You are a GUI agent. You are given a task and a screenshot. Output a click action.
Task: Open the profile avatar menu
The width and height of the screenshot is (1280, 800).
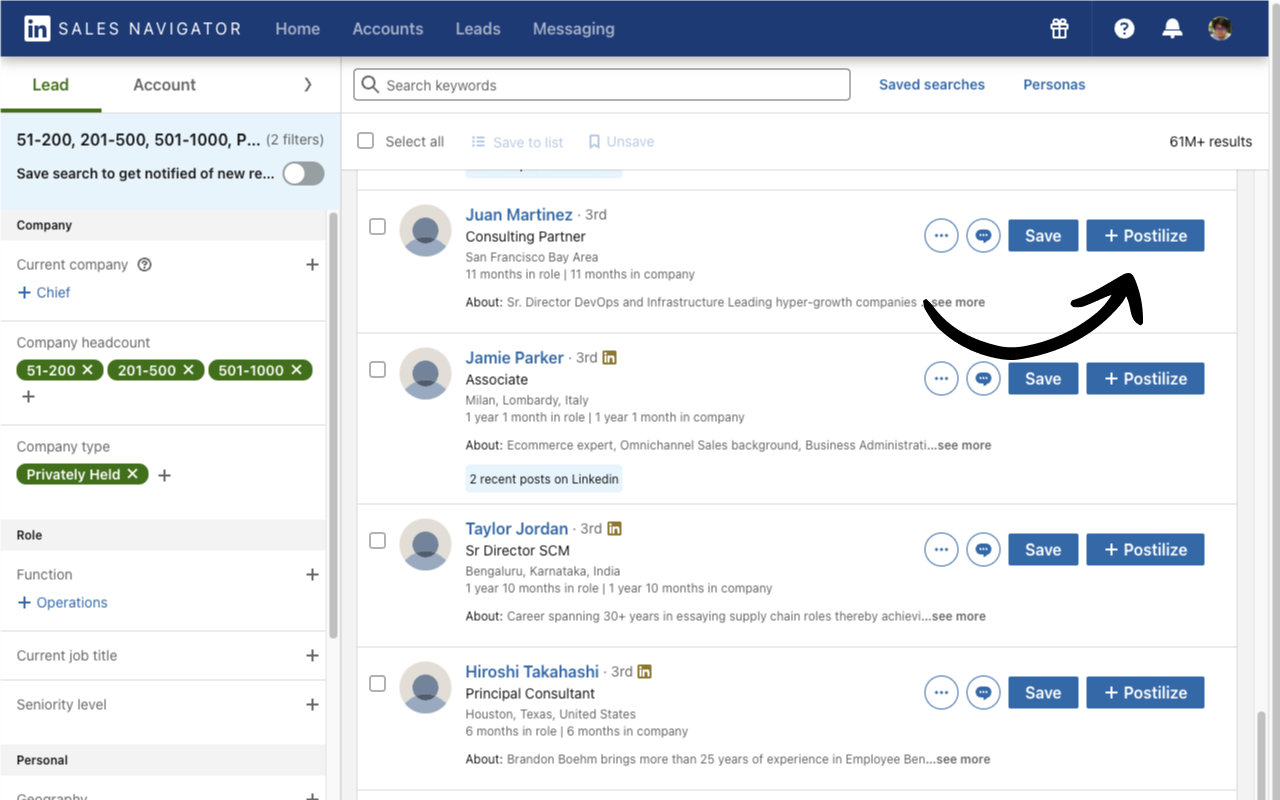click(x=1219, y=29)
